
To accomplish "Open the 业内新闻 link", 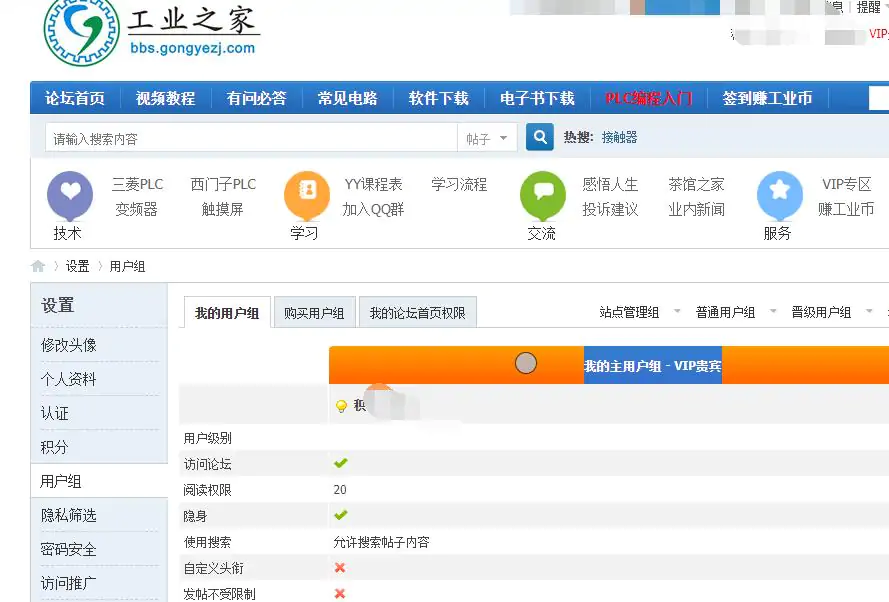I will [696, 209].
